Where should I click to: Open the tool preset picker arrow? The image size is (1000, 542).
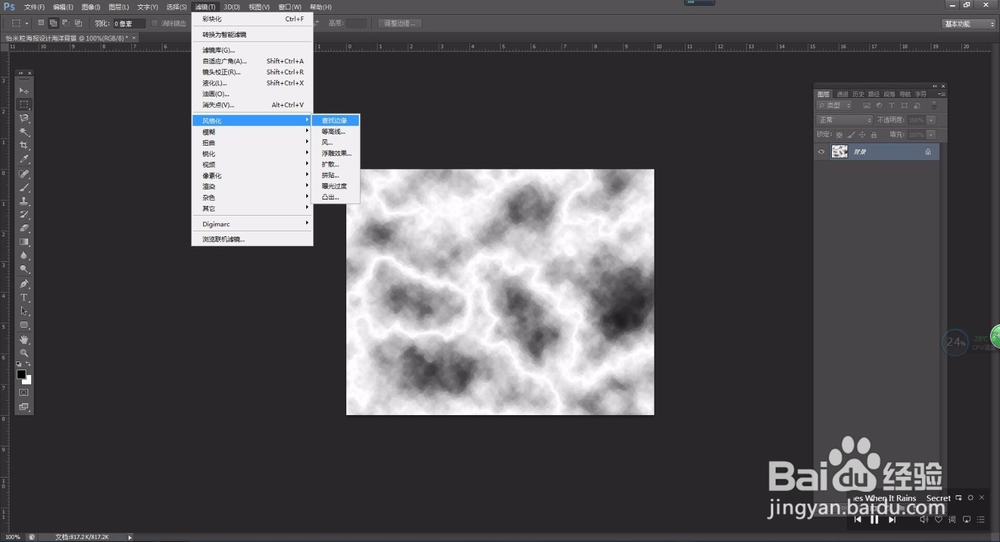point(27,24)
